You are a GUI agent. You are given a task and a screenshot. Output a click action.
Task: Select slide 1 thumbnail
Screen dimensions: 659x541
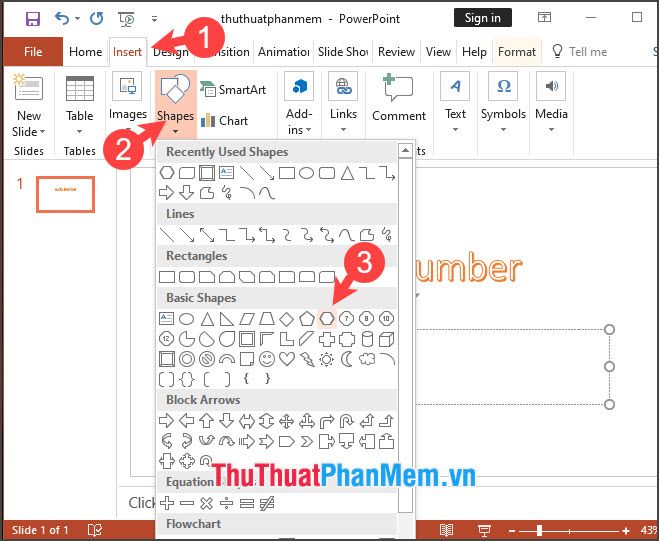click(x=66, y=194)
